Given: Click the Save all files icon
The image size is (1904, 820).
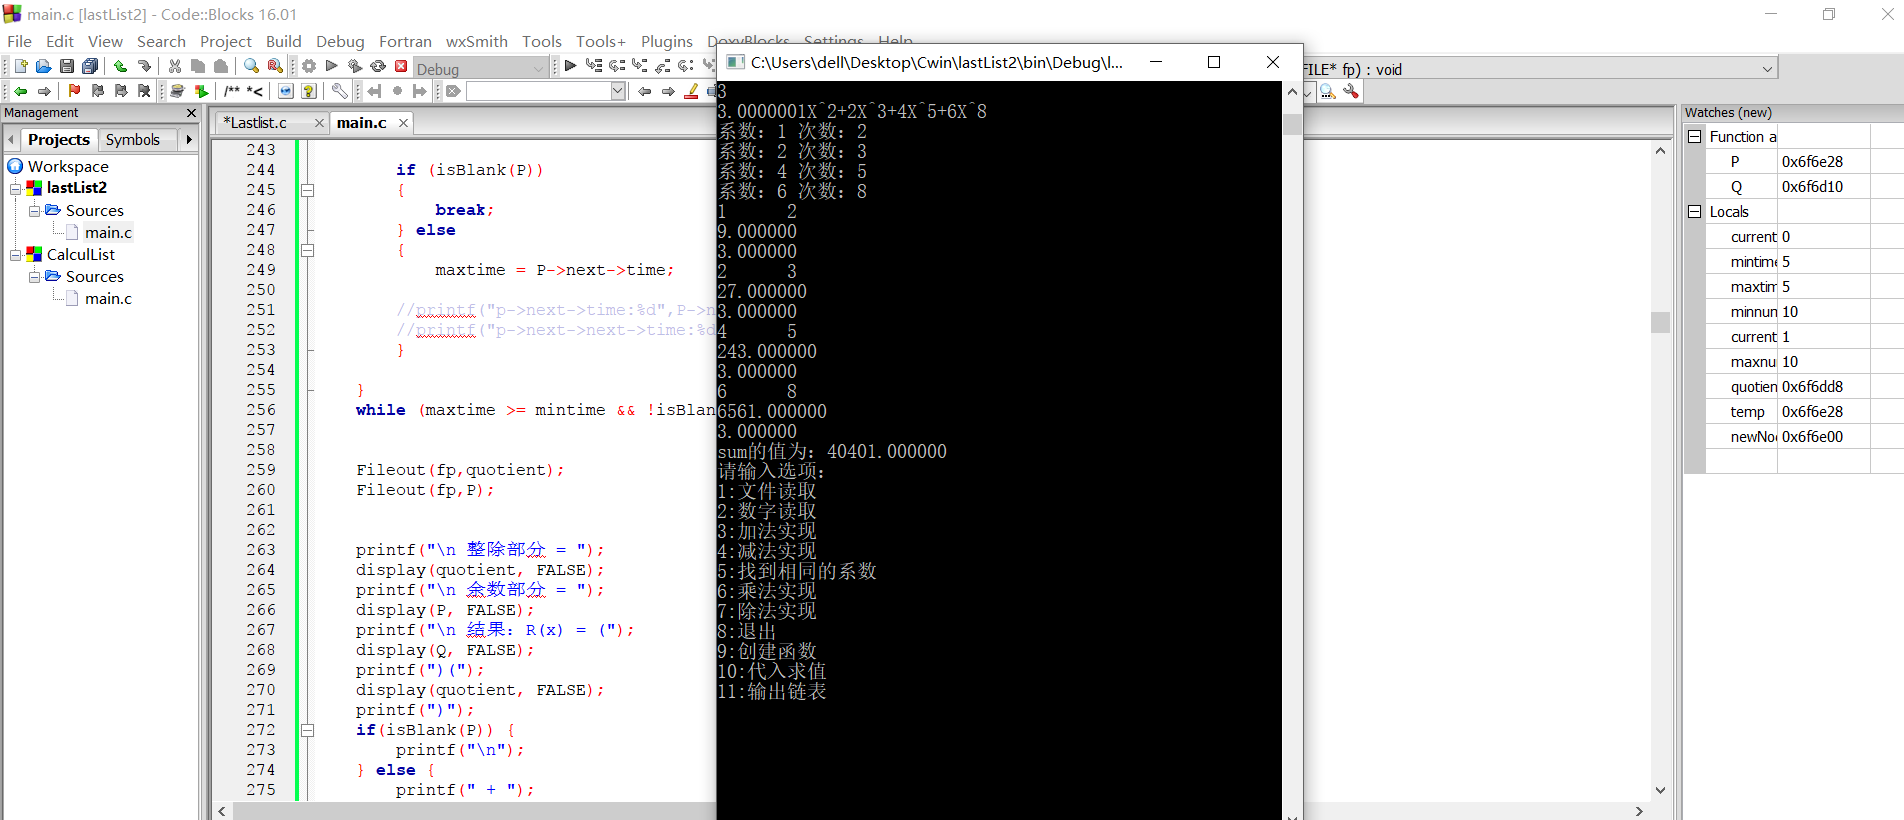Looking at the screenshot, I should click(90, 66).
